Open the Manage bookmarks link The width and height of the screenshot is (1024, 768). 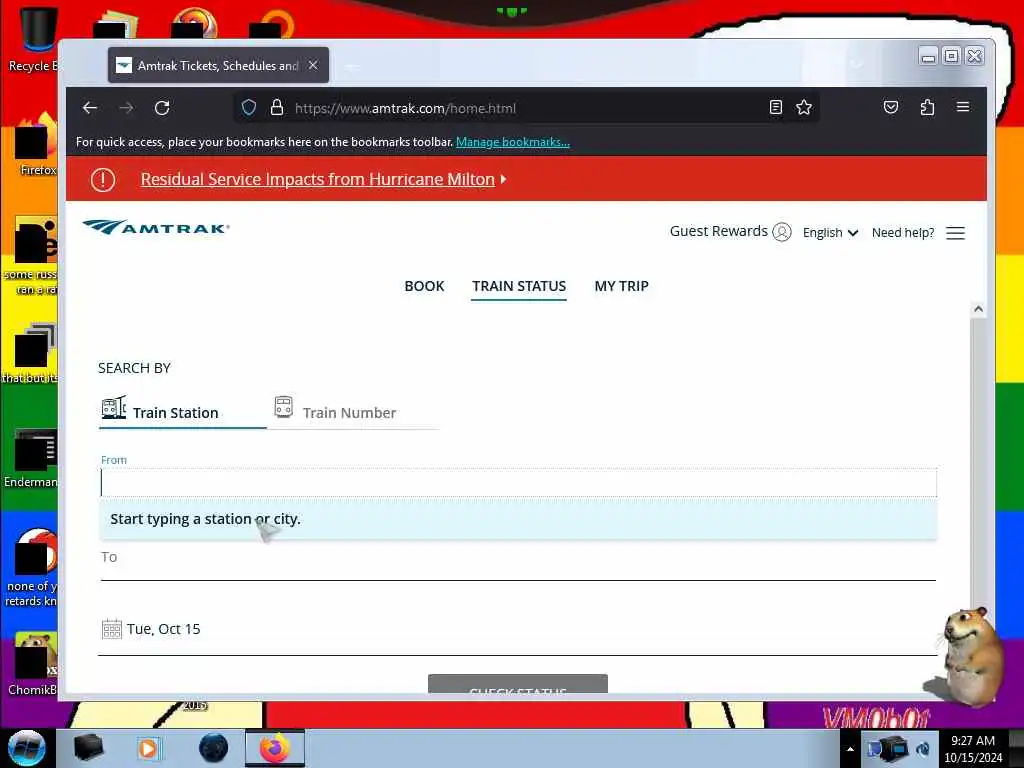click(513, 142)
